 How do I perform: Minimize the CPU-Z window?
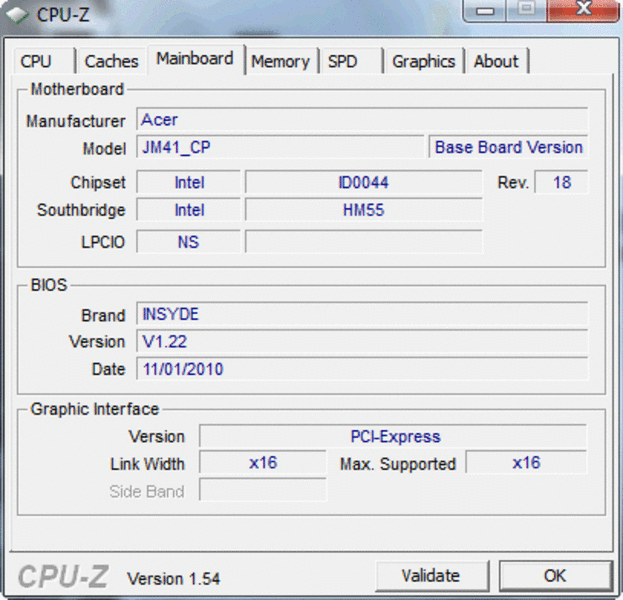pos(485,10)
